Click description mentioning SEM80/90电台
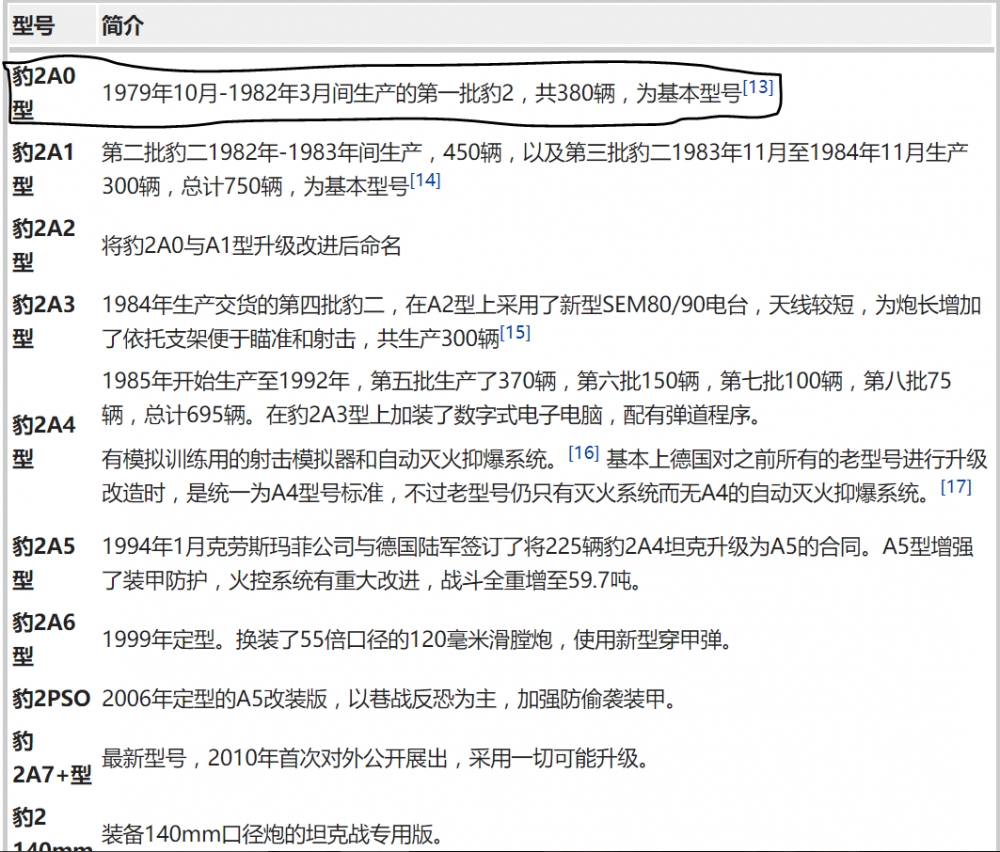This screenshot has width=1000, height=852. point(541,321)
